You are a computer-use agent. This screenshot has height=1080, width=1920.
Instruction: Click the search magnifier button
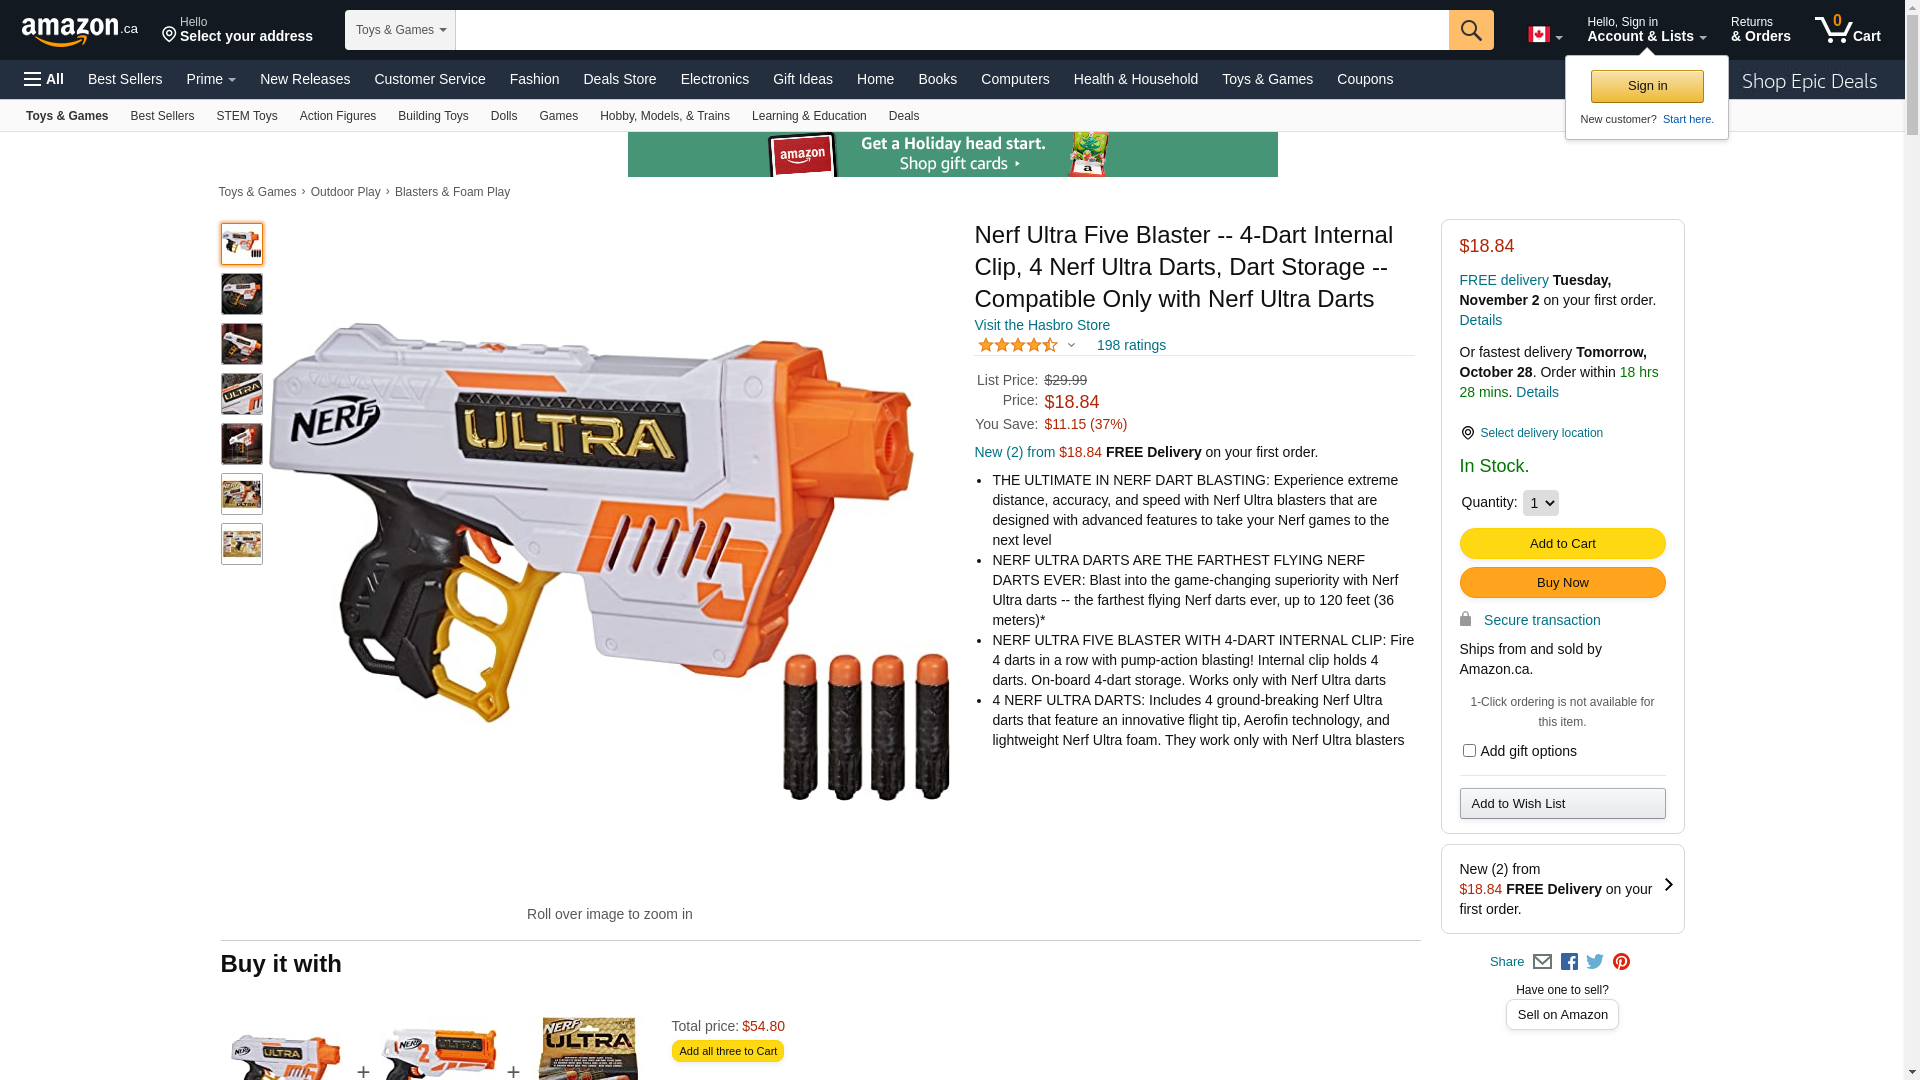pyautogui.click(x=1471, y=30)
